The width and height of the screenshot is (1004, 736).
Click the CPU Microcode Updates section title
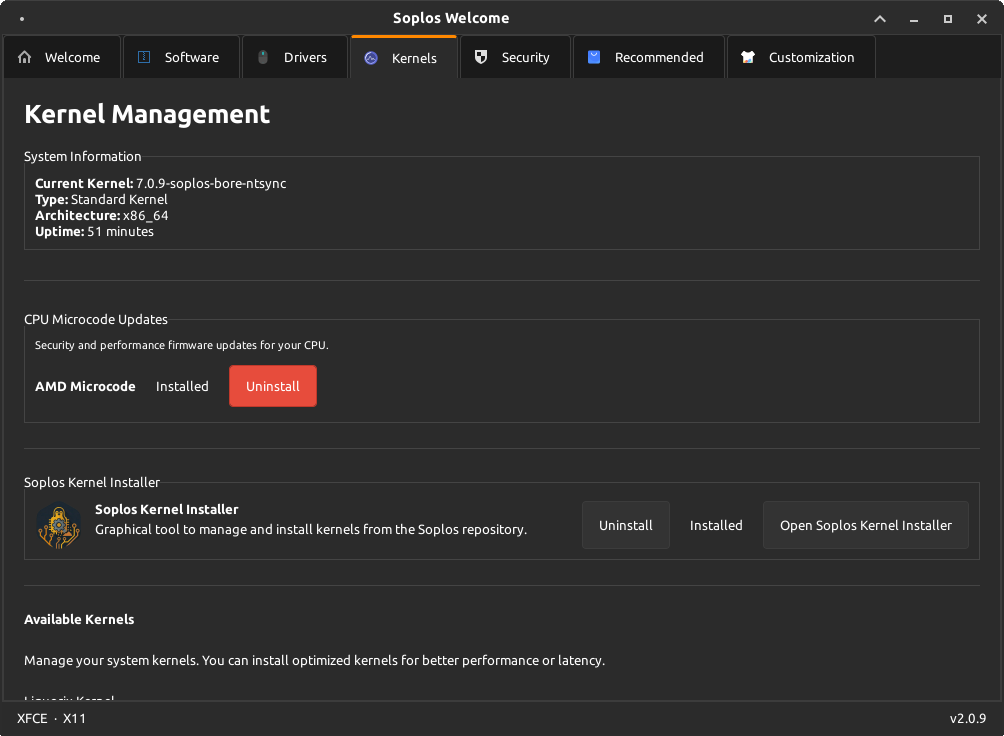coord(95,319)
